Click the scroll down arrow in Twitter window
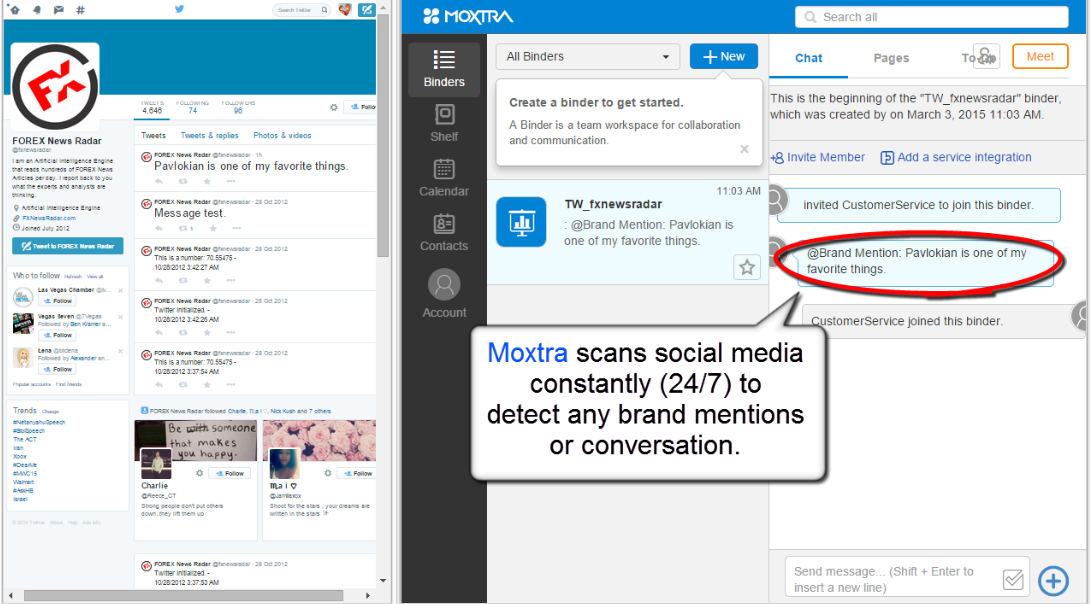The width and height of the screenshot is (1090, 604). 383,580
